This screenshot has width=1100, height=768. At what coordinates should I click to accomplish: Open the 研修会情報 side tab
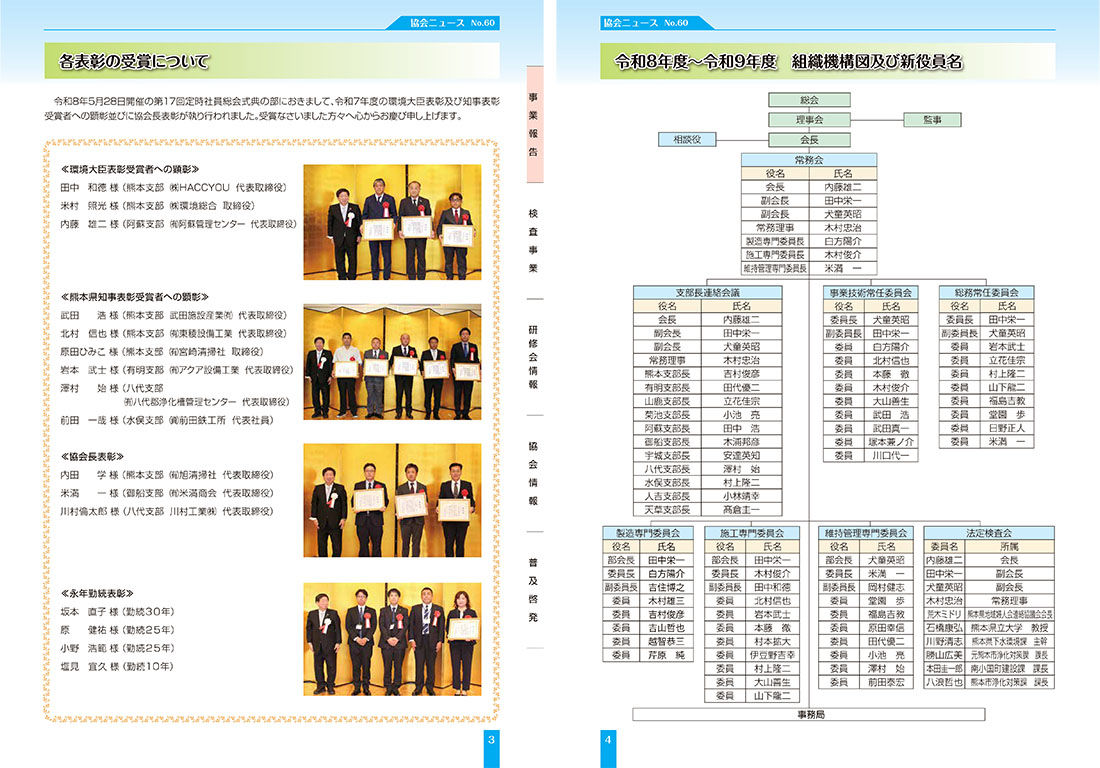[x=534, y=357]
